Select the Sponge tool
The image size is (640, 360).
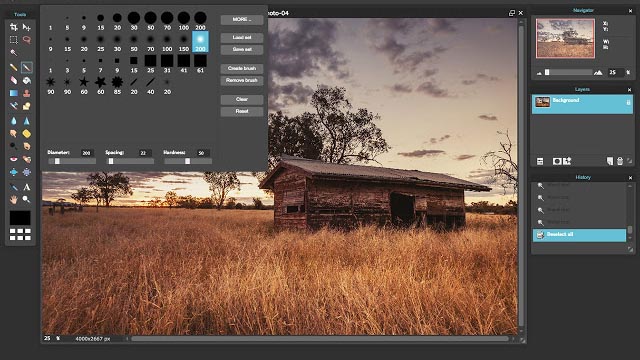27,133
